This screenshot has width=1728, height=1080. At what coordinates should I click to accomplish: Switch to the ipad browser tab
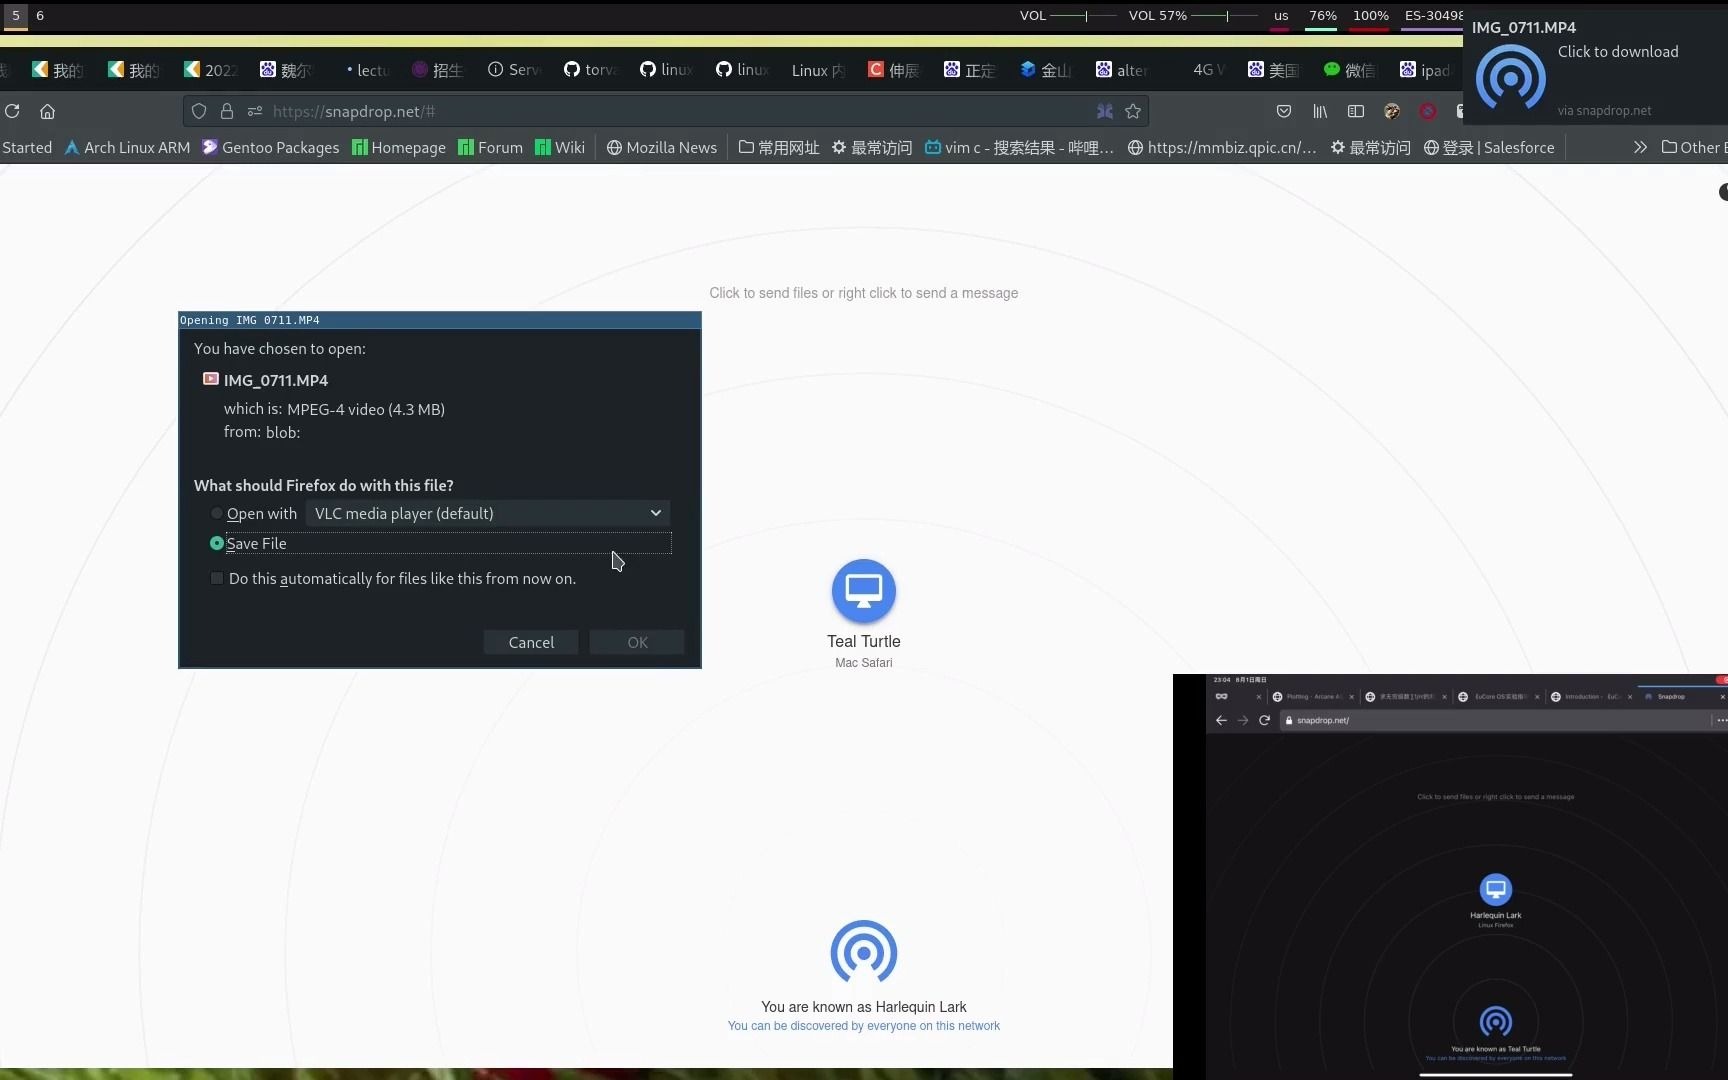[x=1426, y=70]
